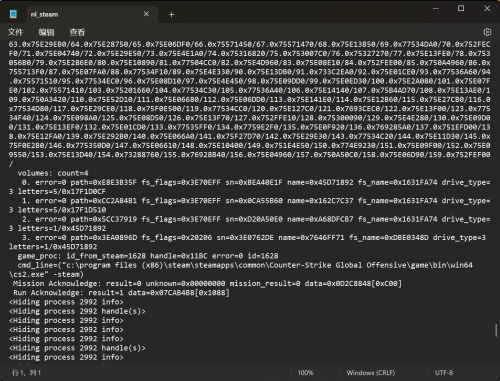Click the 'cs2.exe" -steam)' line

click(46, 274)
